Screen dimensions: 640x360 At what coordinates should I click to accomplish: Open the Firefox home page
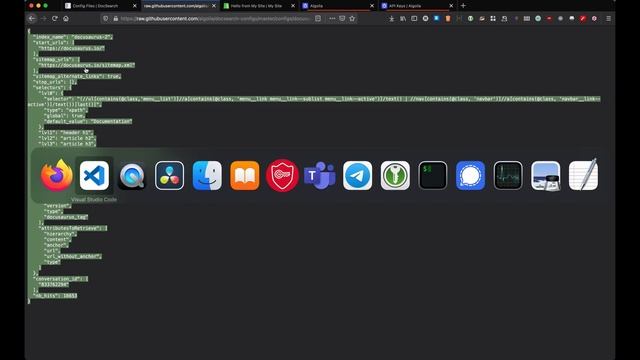point(66,18)
